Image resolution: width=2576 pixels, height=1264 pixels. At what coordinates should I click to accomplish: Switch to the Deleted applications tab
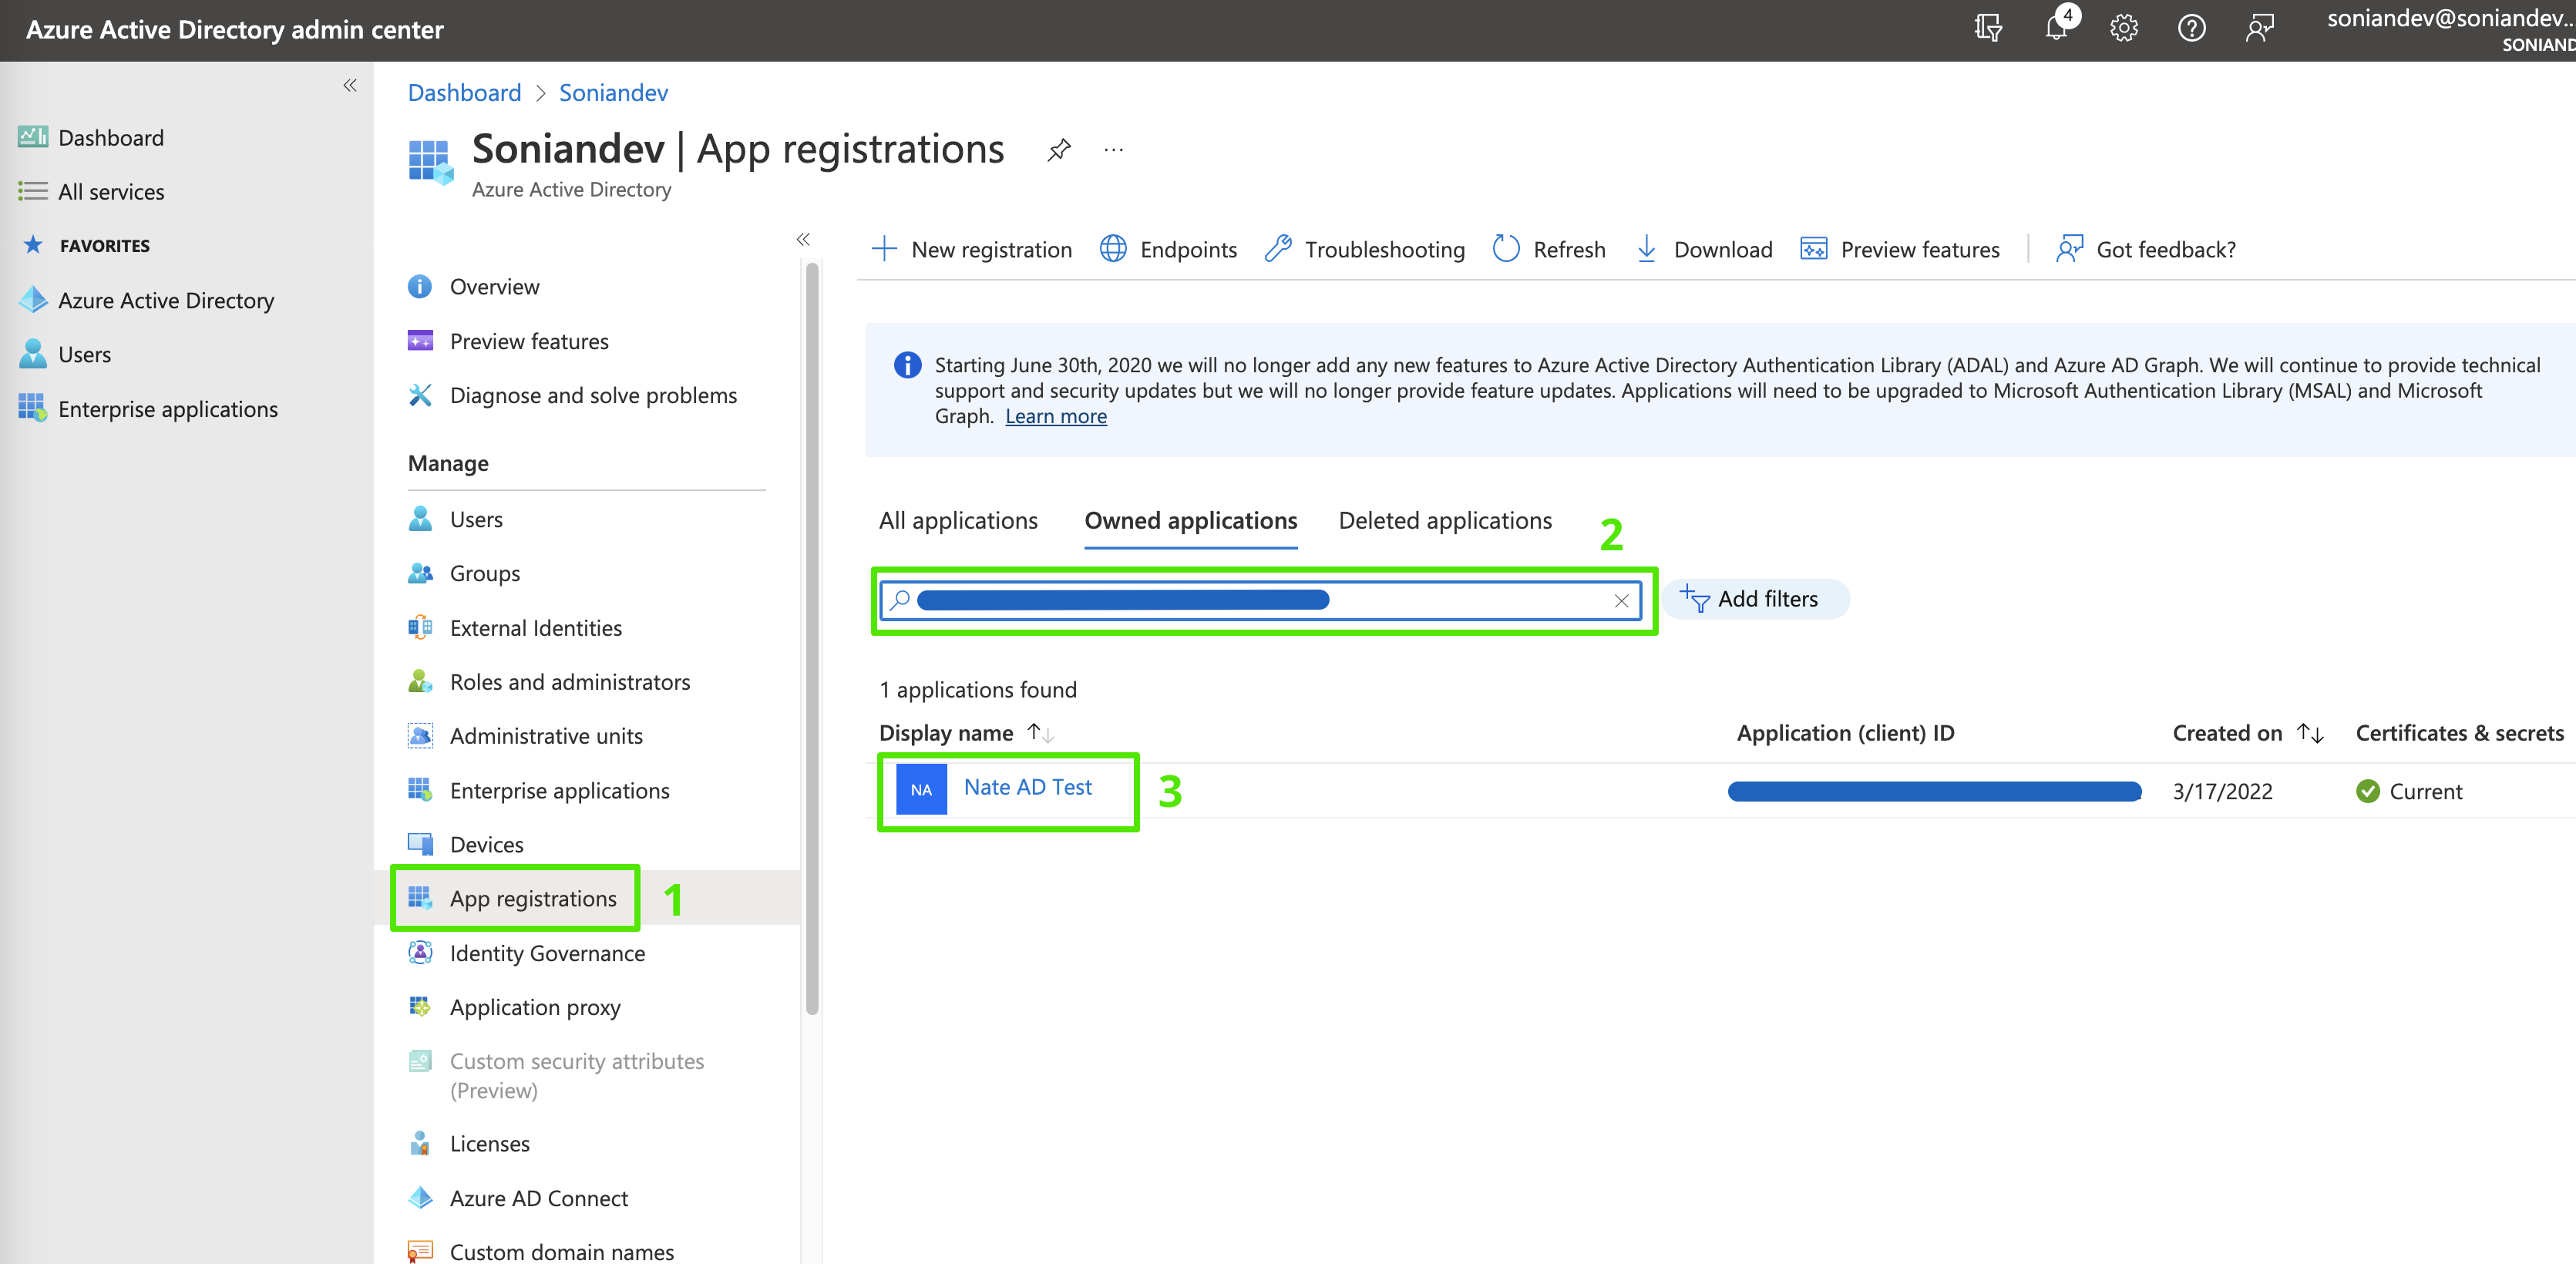click(x=1445, y=521)
